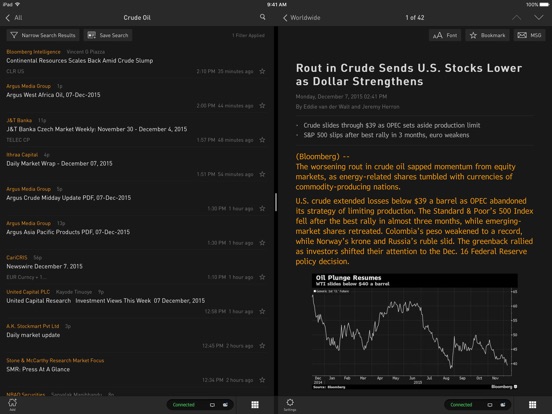Go to previous article with up chevron
552x414 pixels.
516,17
